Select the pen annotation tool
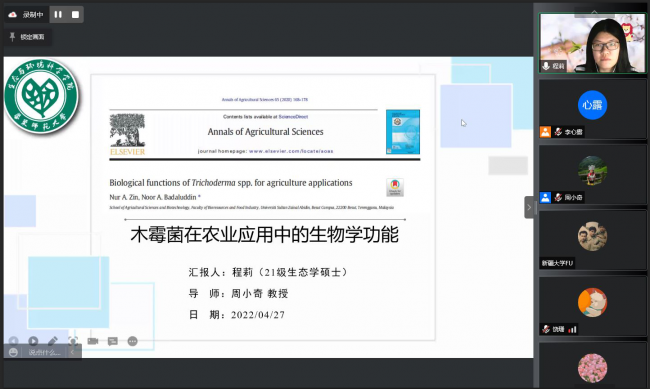This screenshot has width=650, height=389. click(53, 341)
